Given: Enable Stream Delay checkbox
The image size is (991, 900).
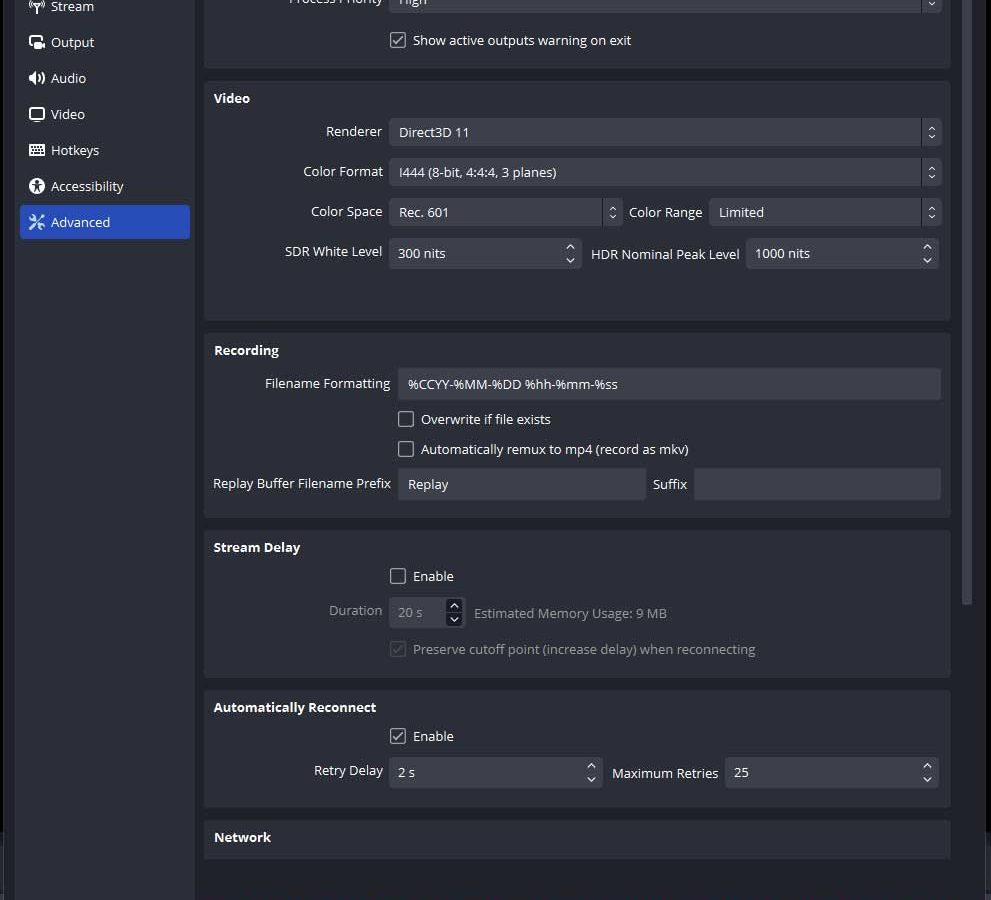Looking at the screenshot, I should [x=398, y=576].
